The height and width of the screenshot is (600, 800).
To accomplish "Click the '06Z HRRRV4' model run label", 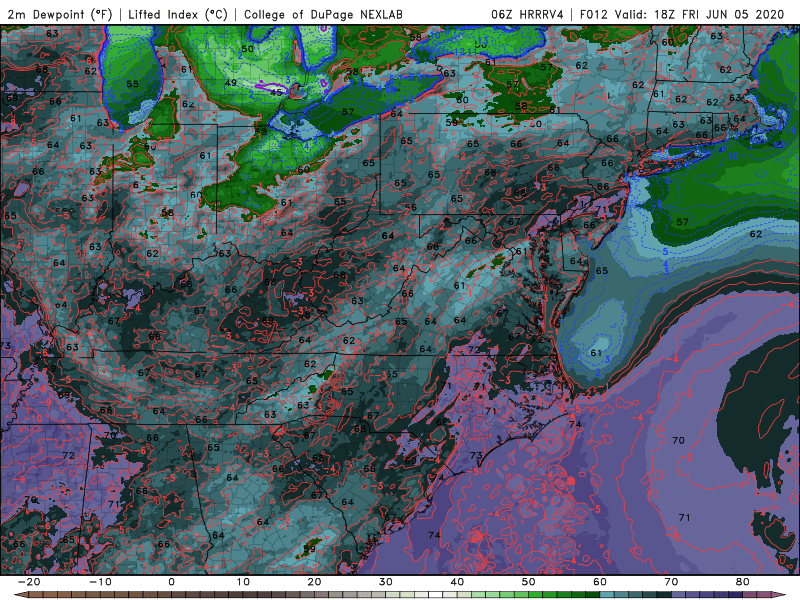I will [x=527, y=14].
